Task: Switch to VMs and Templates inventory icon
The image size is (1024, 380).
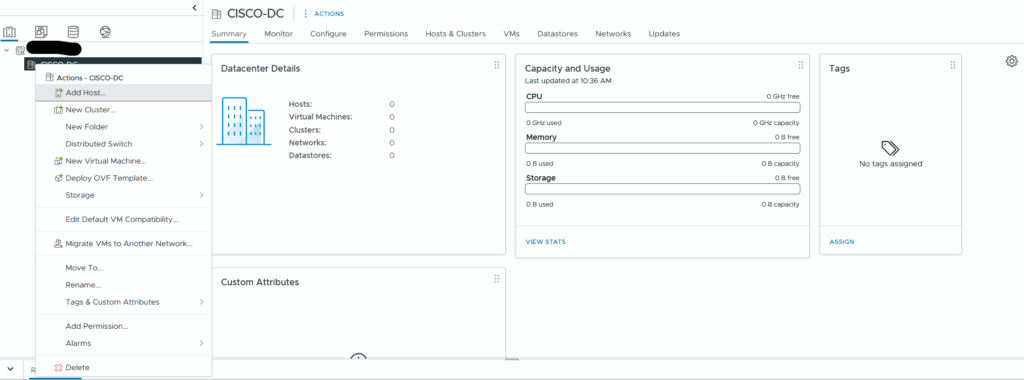Action: tap(41, 31)
